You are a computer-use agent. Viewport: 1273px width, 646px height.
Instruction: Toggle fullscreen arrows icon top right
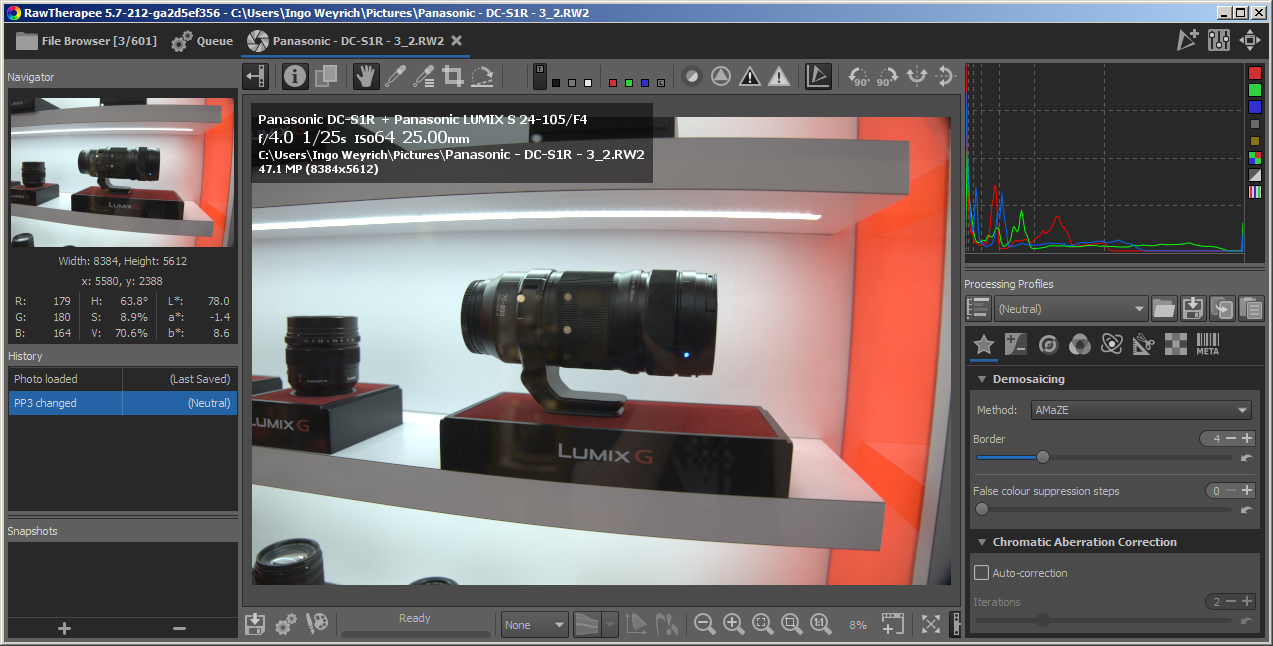tap(1250, 40)
